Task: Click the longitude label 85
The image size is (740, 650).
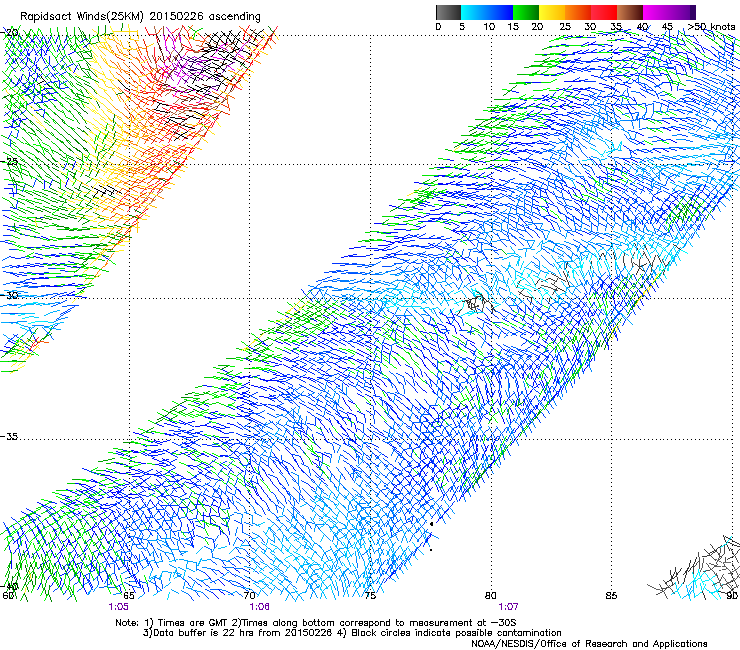Action: click(x=611, y=596)
